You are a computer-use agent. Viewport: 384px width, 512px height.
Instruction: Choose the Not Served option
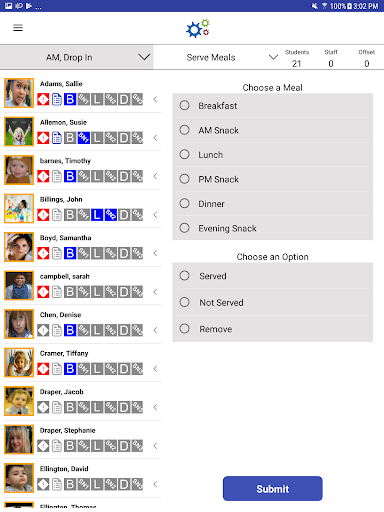pyautogui.click(x=184, y=302)
